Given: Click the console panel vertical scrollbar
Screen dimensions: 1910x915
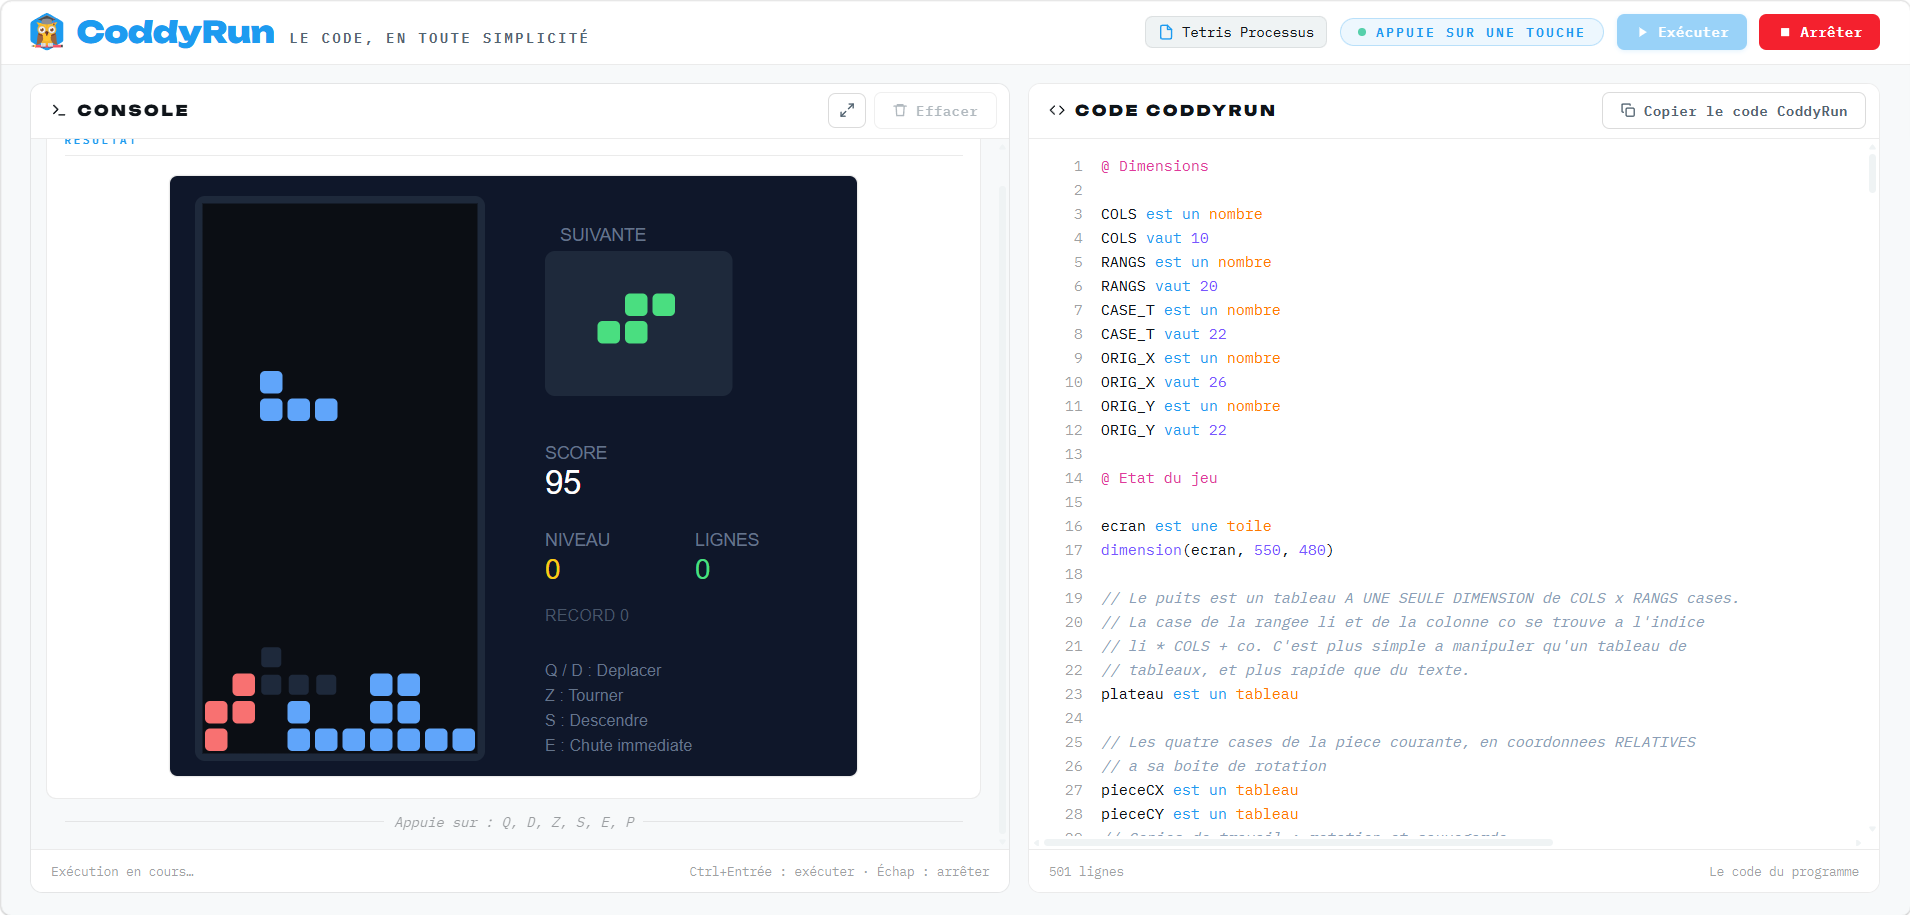Looking at the screenshot, I should [x=1003, y=510].
